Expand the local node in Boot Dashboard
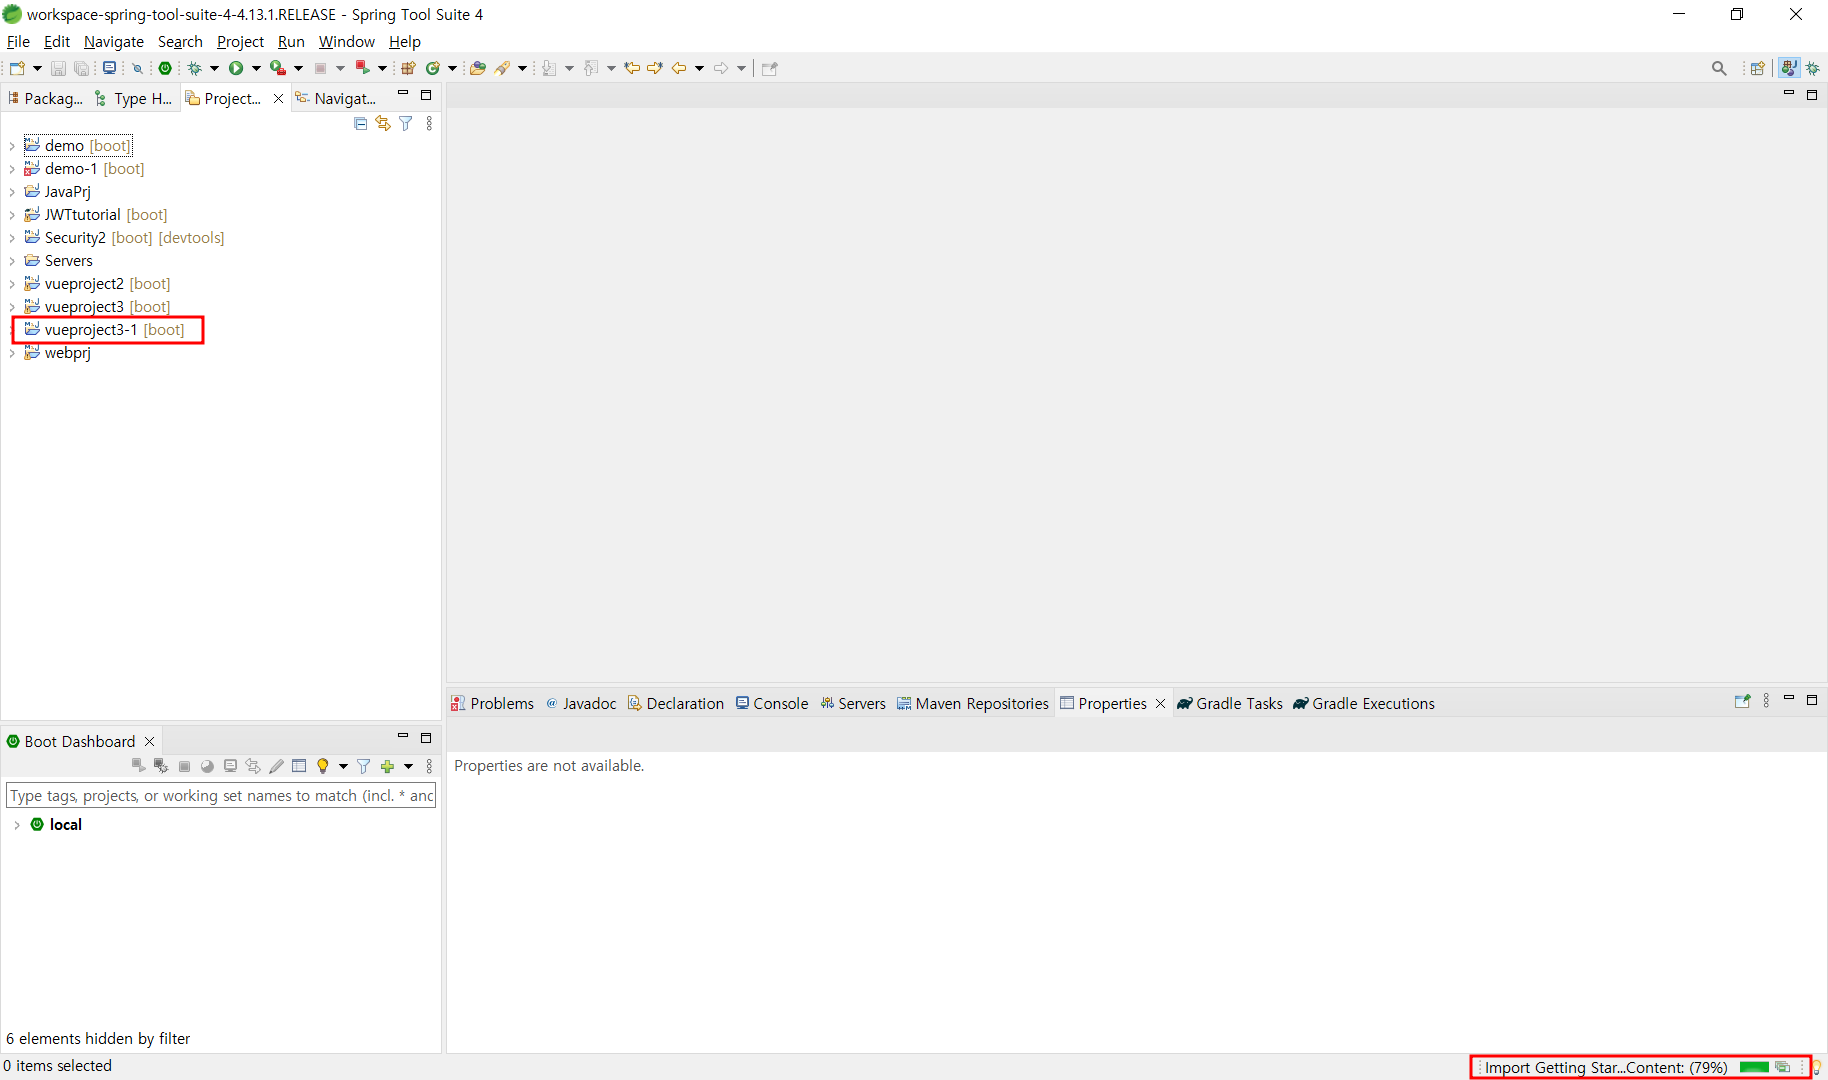Viewport: 1828px width, 1080px height. pos(17,825)
